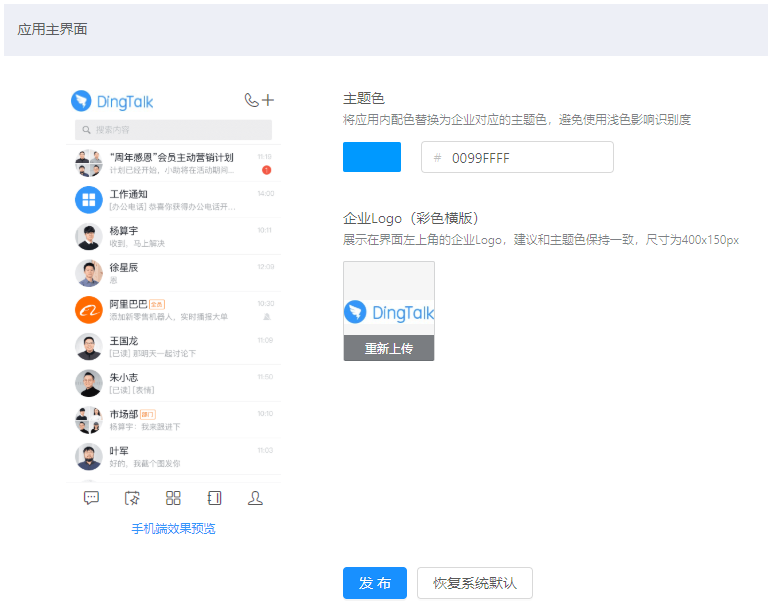This screenshot has height=610, width=772.
Task: Click 重新上传 to re-upload the logo
Action: 389,348
